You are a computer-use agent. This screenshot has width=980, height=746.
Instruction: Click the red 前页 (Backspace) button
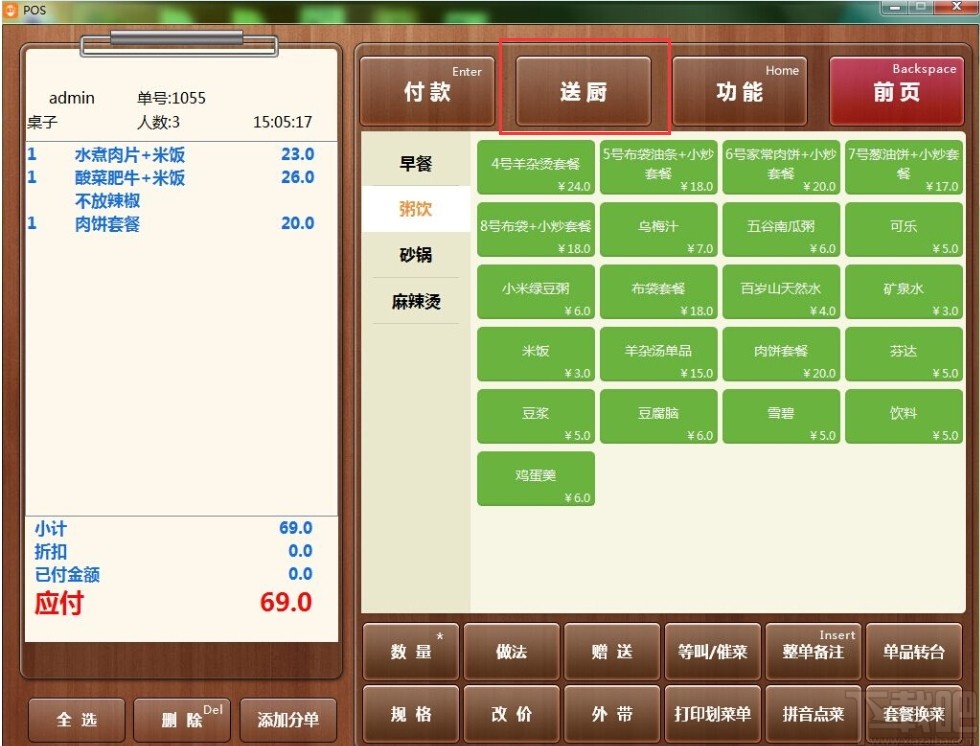click(896, 89)
